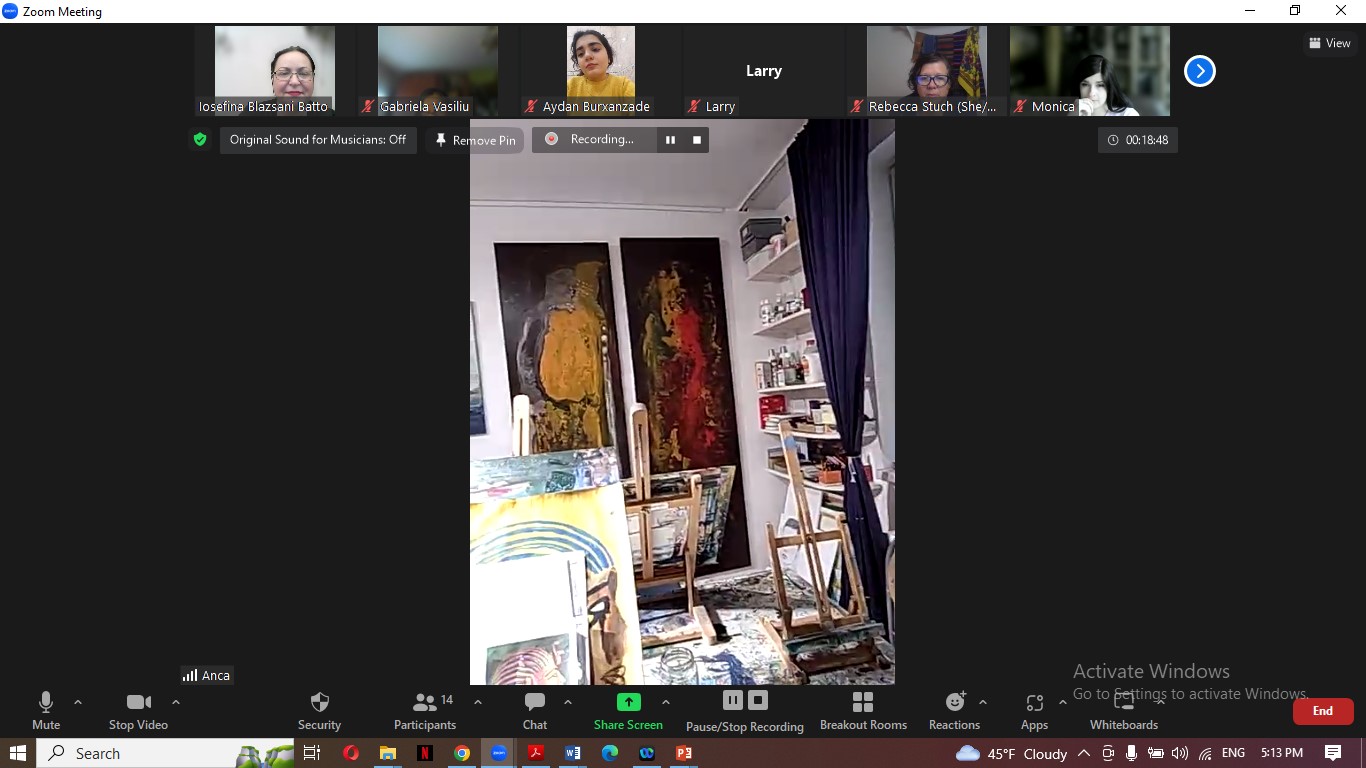1366x768 pixels.
Task: Open Google Chrome from the taskbar
Action: 462,753
